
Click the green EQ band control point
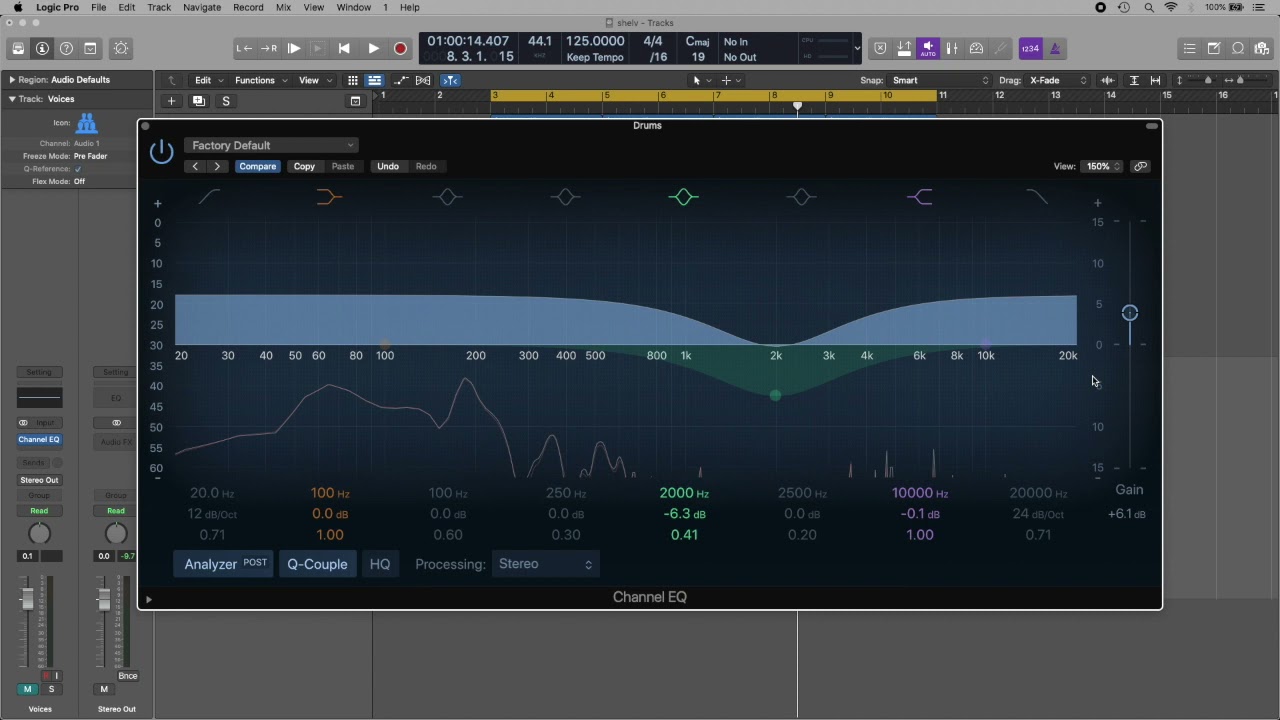click(776, 396)
